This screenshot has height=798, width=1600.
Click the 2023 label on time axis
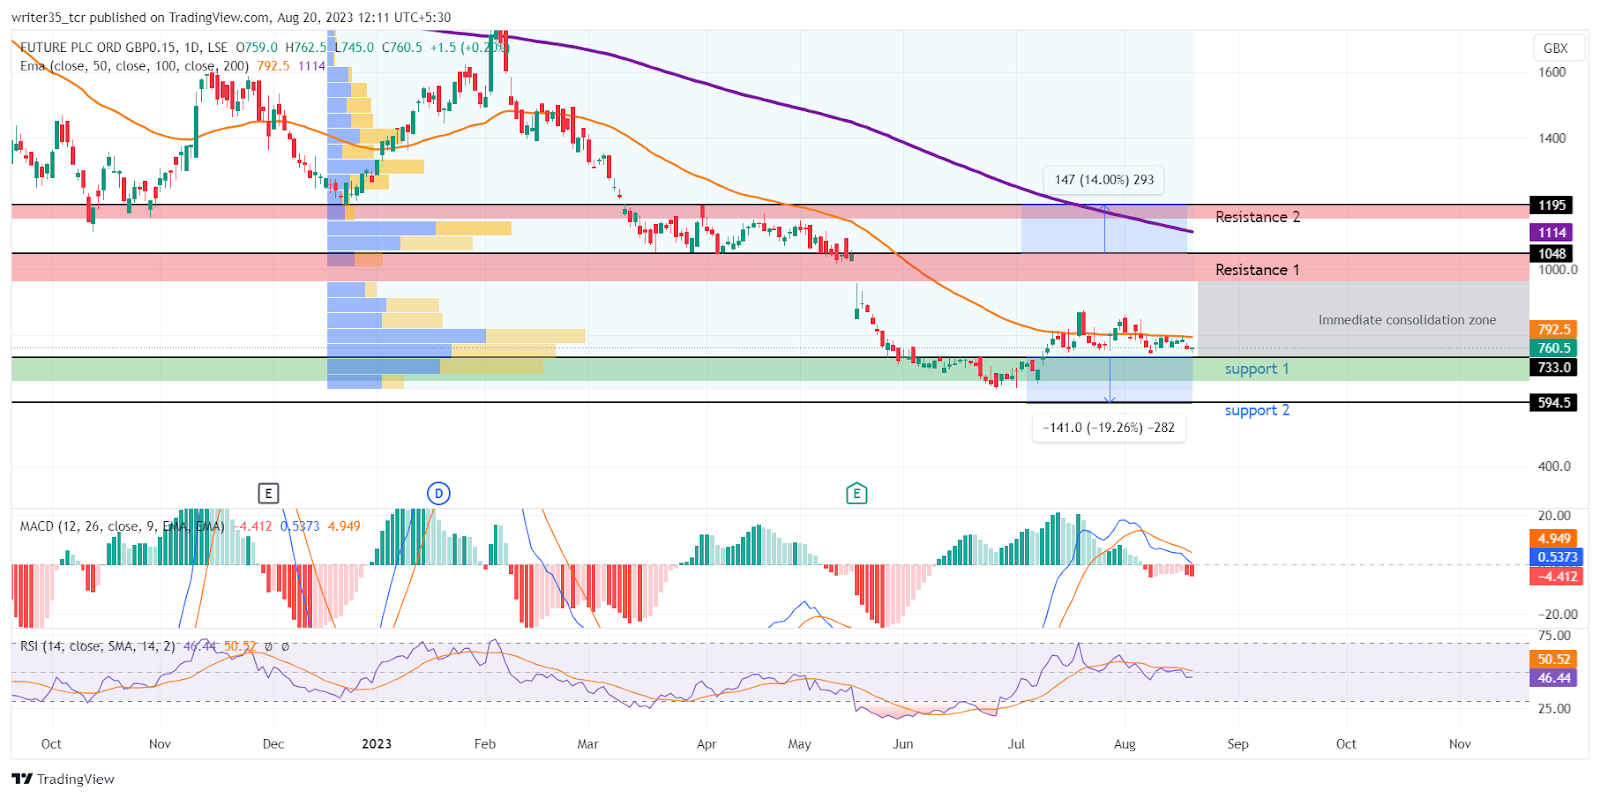[377, 744]
